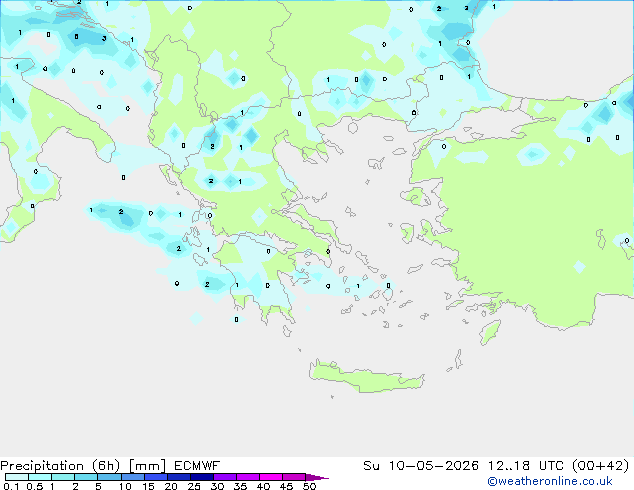
Task: Click the legend value '0.5'
Action: (x=35, y=486)
